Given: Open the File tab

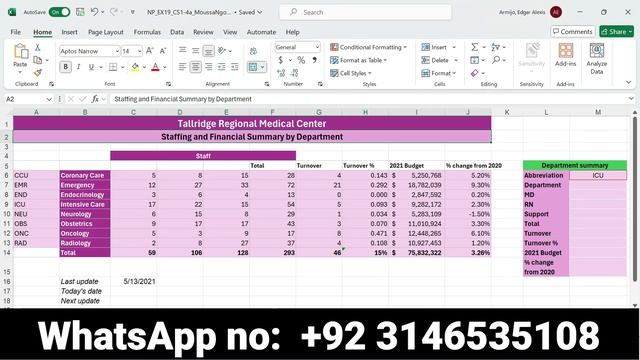Looking at the screenshot, I should point(16,32).
